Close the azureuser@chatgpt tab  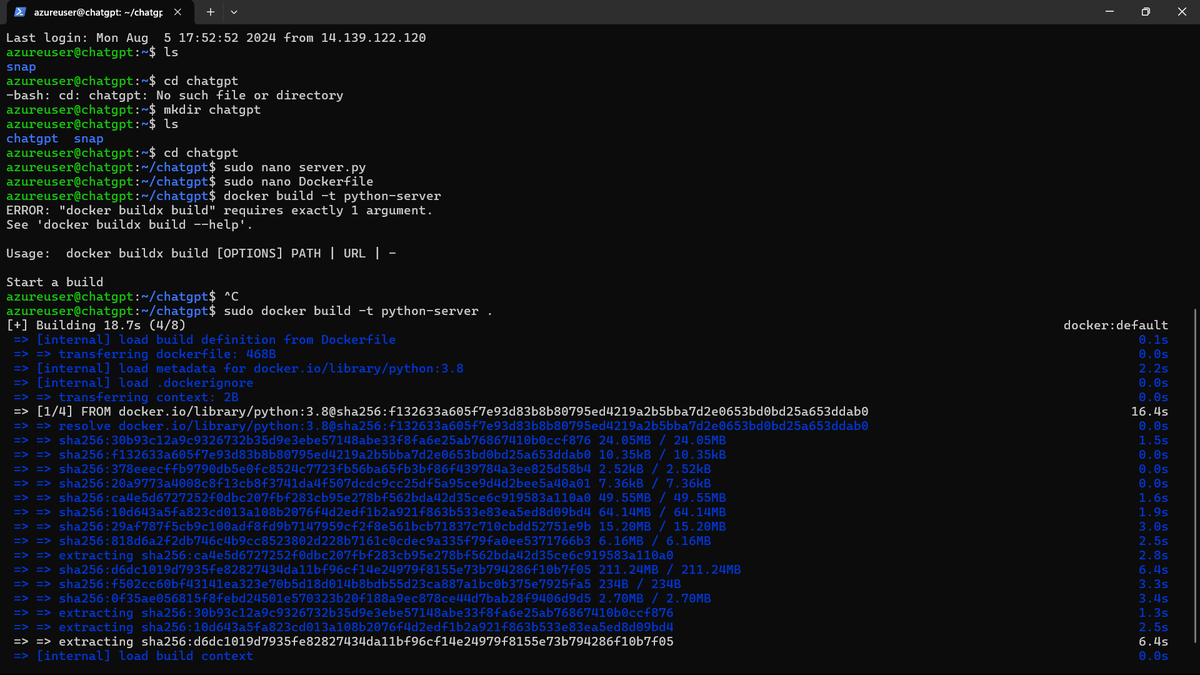click(x=177, y=12)
